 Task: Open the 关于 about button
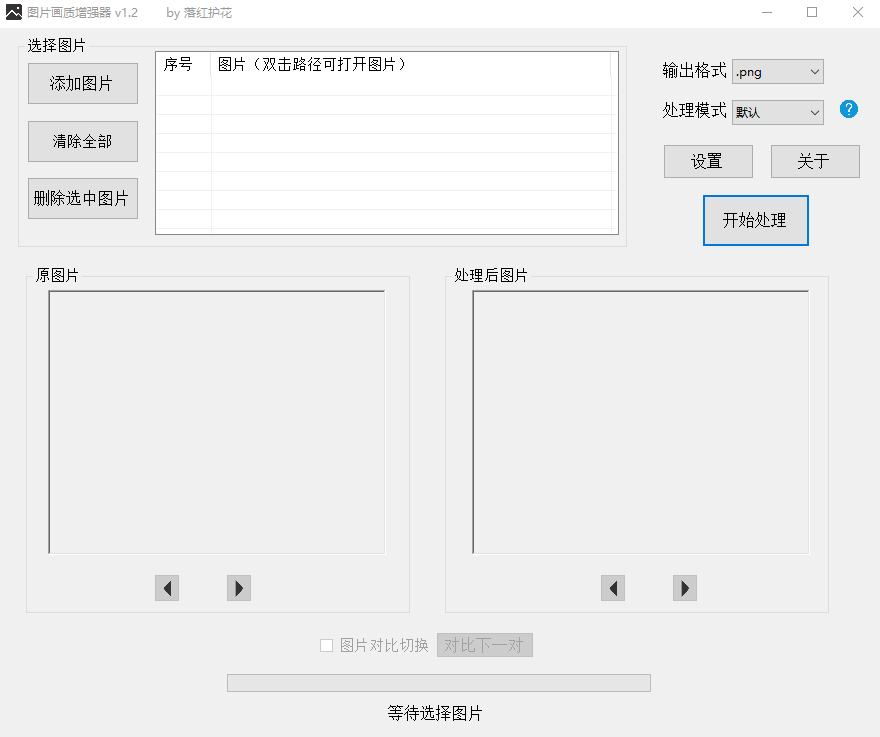pyautogui.click(x=815, y=162)
